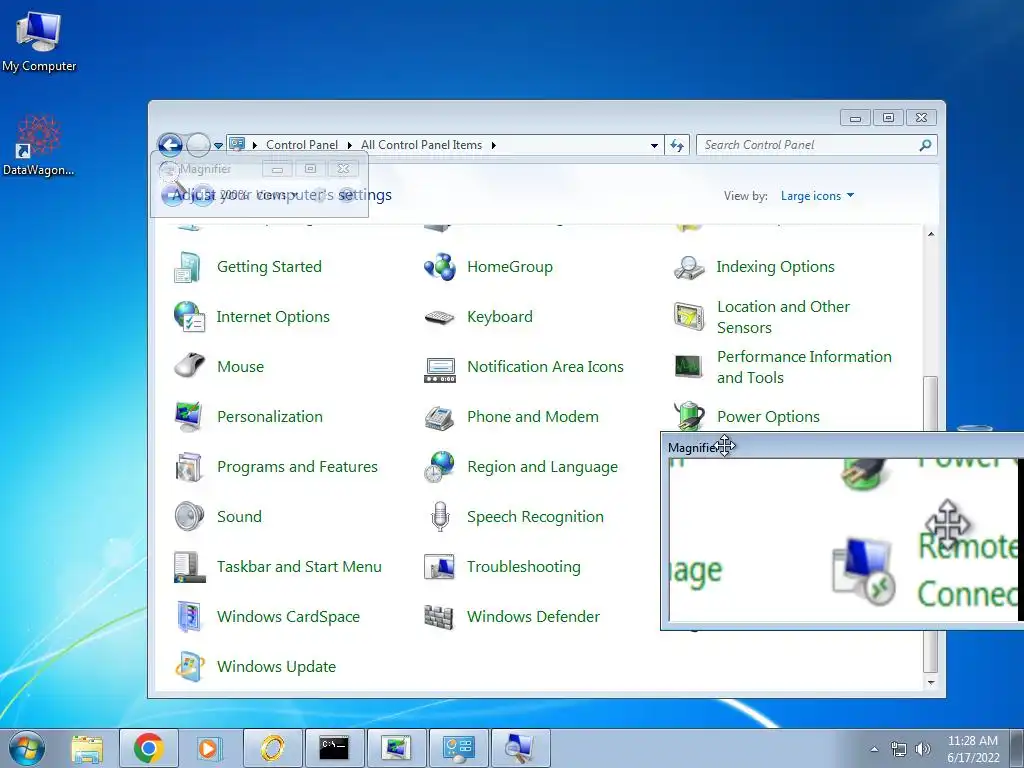Screen dimensions: 1024x768
Task: Select the My Computer desktop icon
Action: (x=39, y=42)
